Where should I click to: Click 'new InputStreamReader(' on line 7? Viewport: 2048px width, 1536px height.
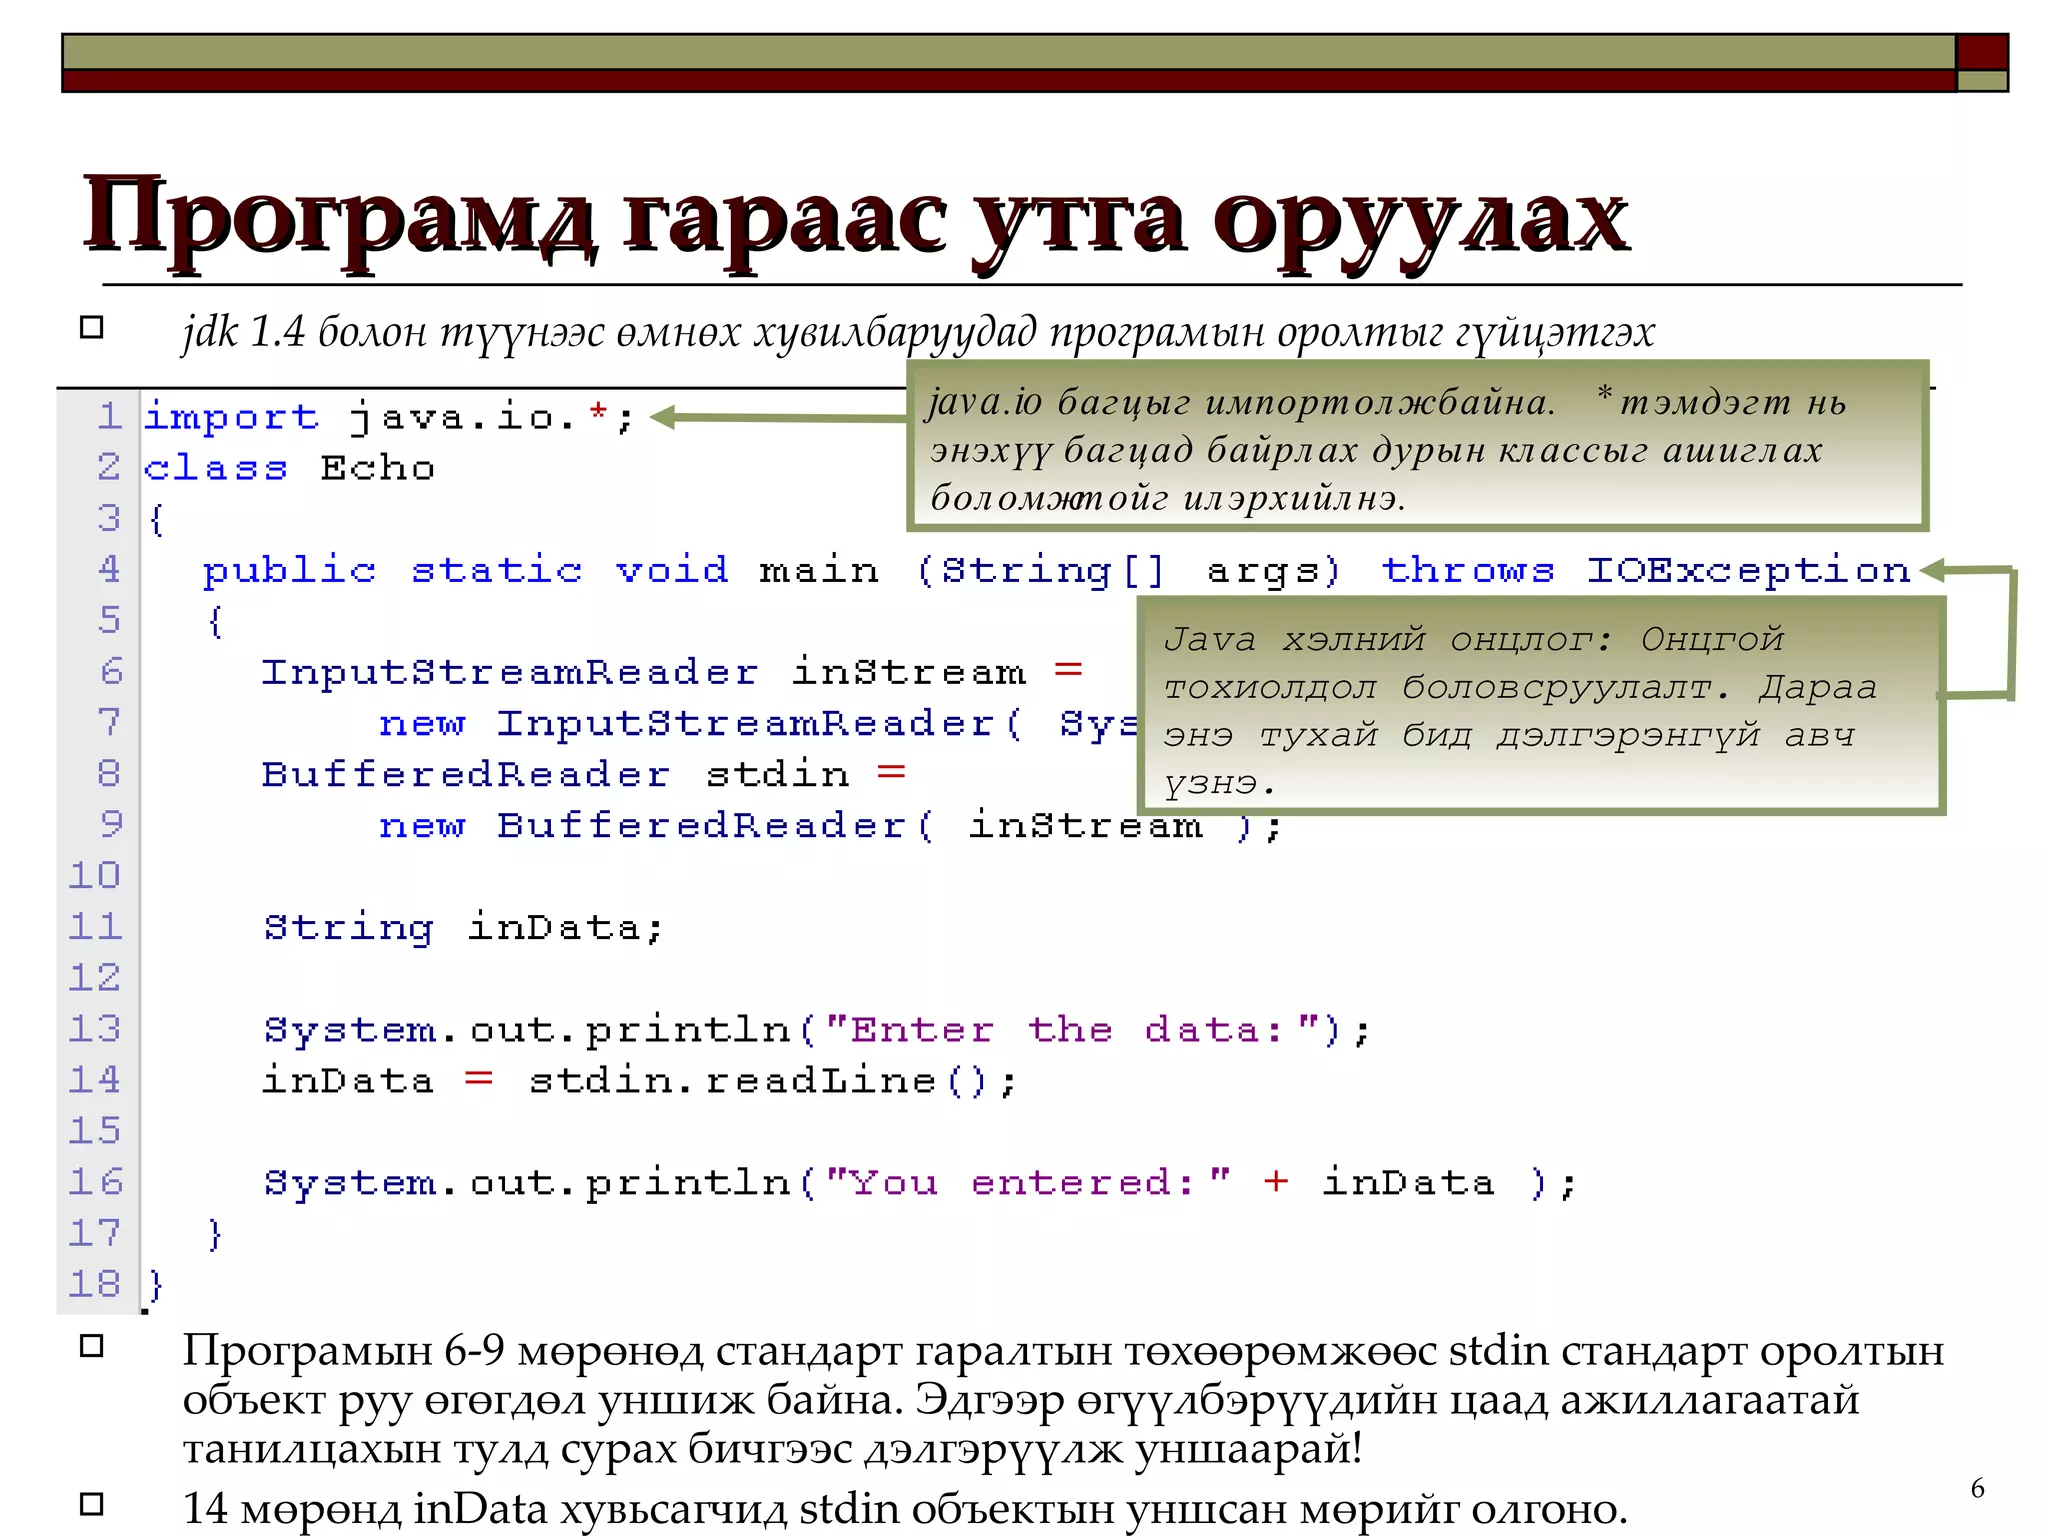700,723
